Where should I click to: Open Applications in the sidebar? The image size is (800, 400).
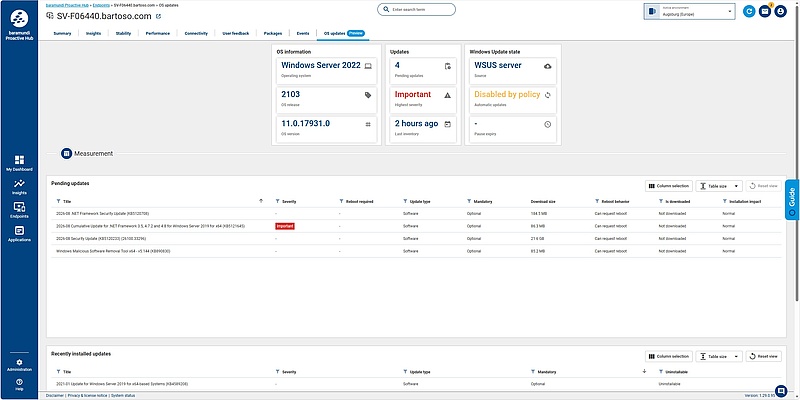click(x=19, y=234)
